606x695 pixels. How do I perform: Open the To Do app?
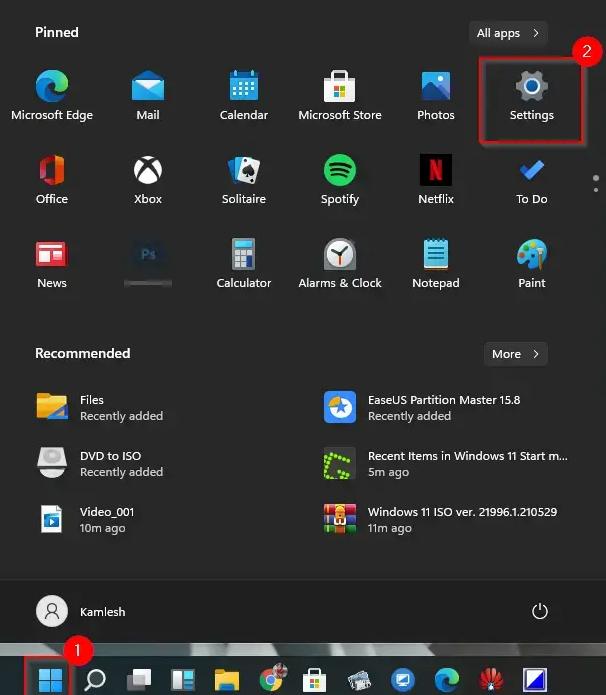click(x=531, y=179)
